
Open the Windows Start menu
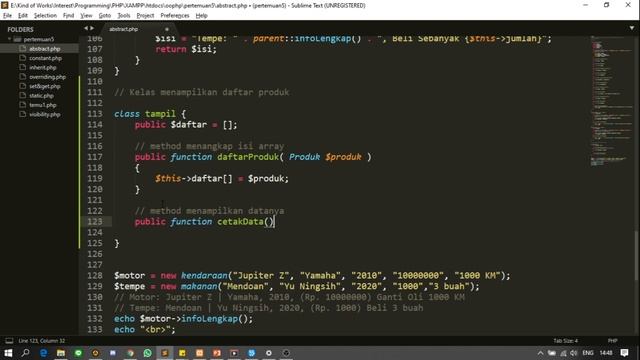[8, 353]
